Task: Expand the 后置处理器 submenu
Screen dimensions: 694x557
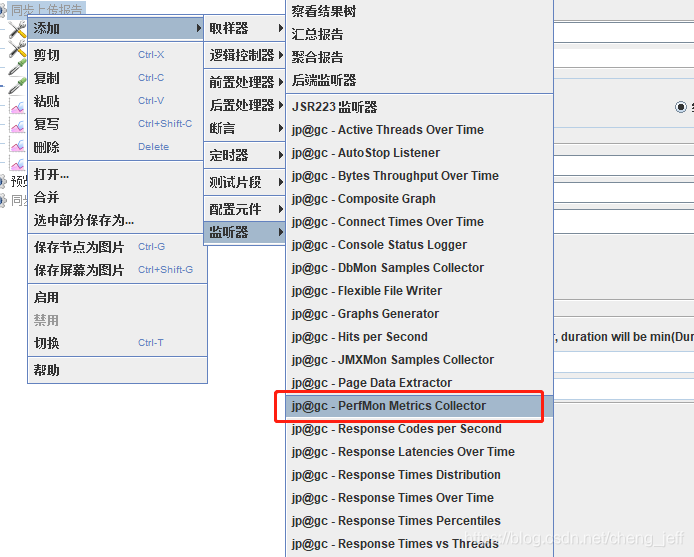Action: coord(245,105)
